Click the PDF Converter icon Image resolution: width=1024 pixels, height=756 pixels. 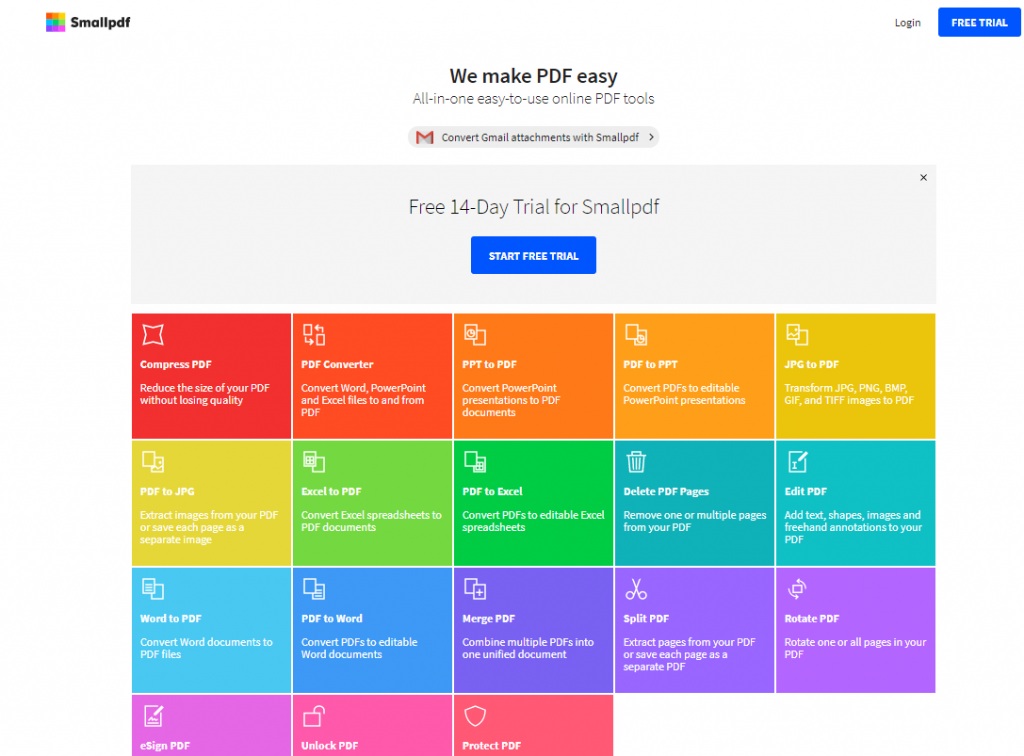314,335
